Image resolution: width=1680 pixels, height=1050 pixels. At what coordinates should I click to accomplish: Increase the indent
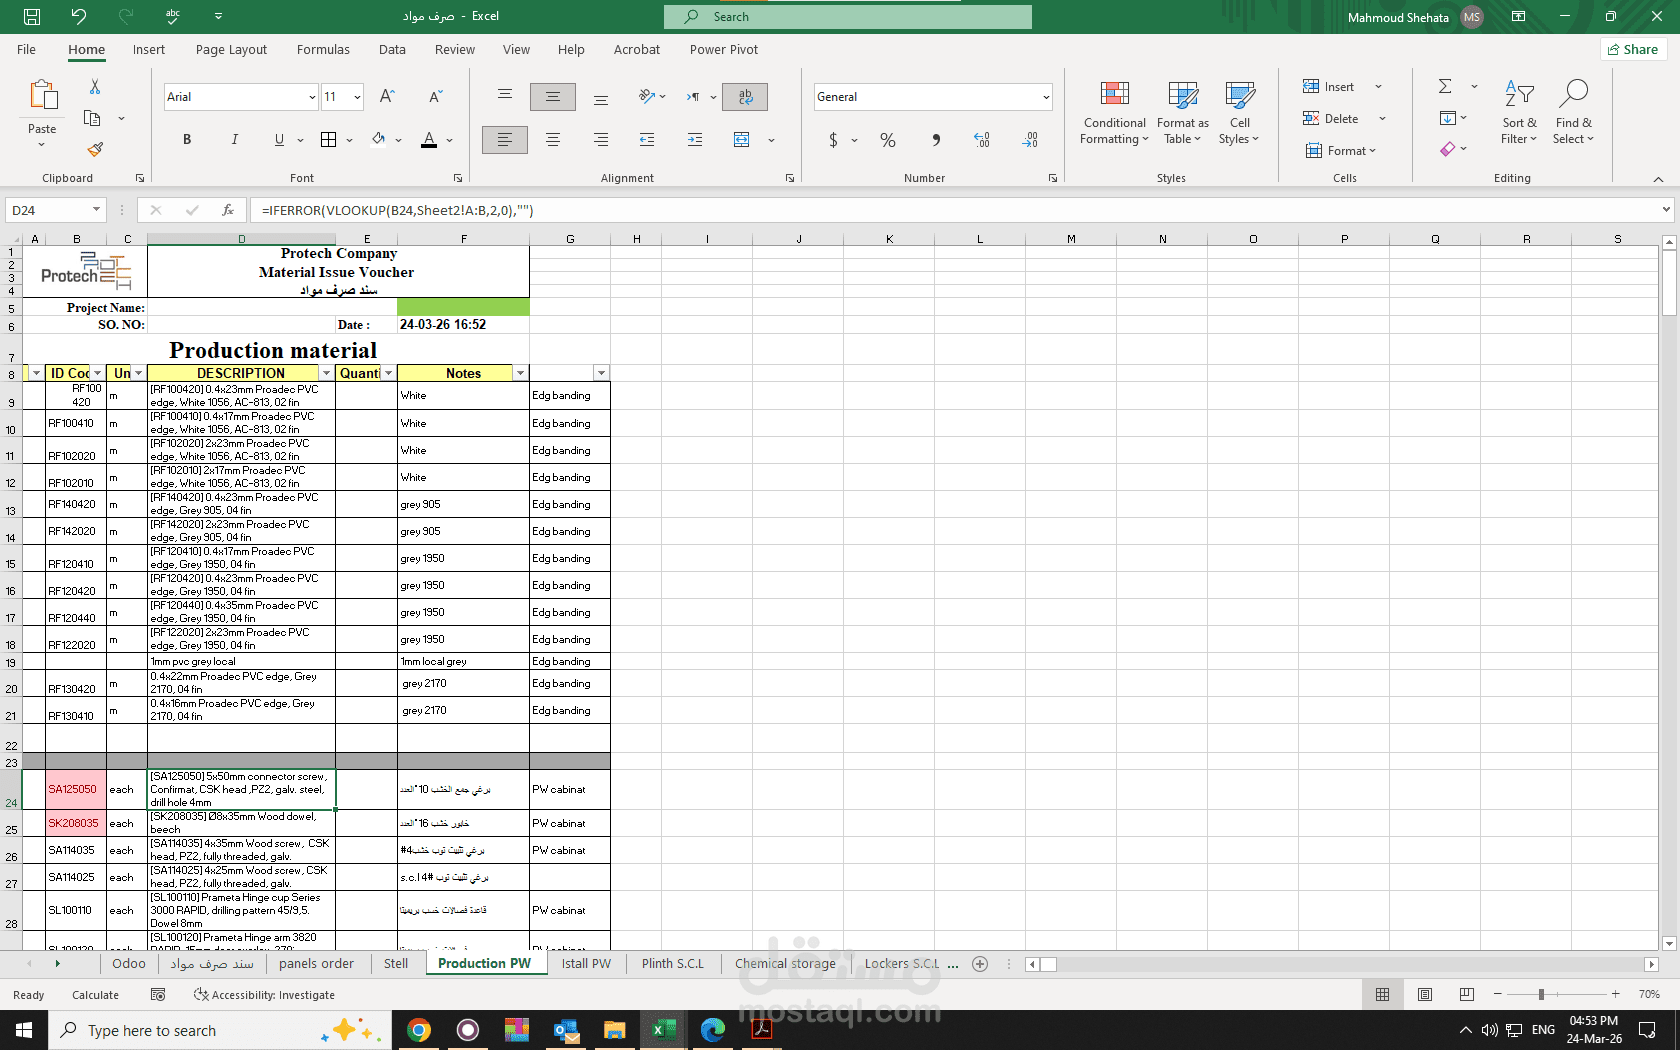(695, 140)
